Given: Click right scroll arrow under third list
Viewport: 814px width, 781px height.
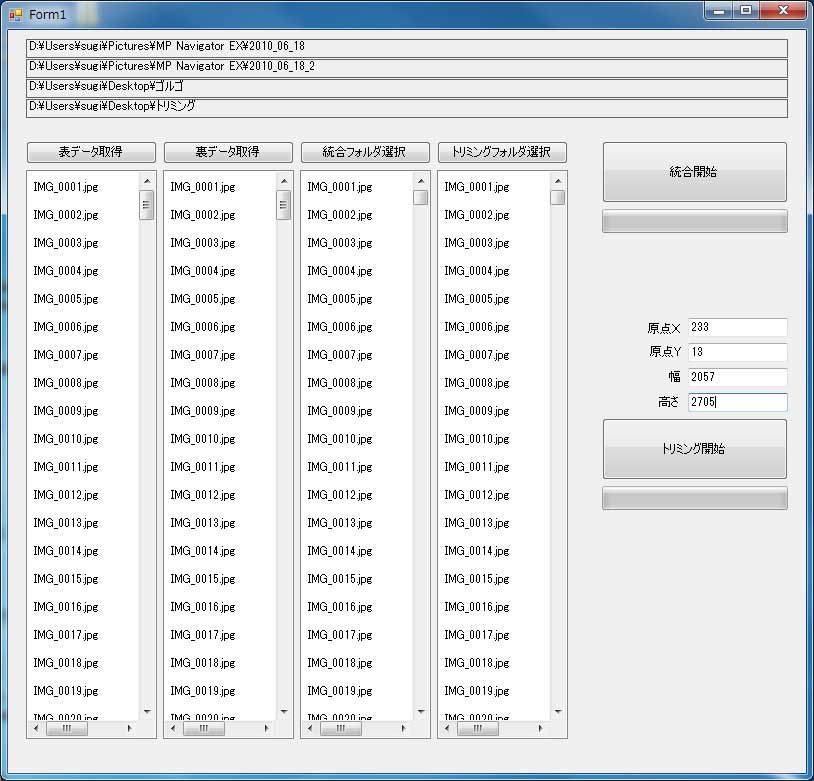Looking at the screenshot, I should 404,729.
